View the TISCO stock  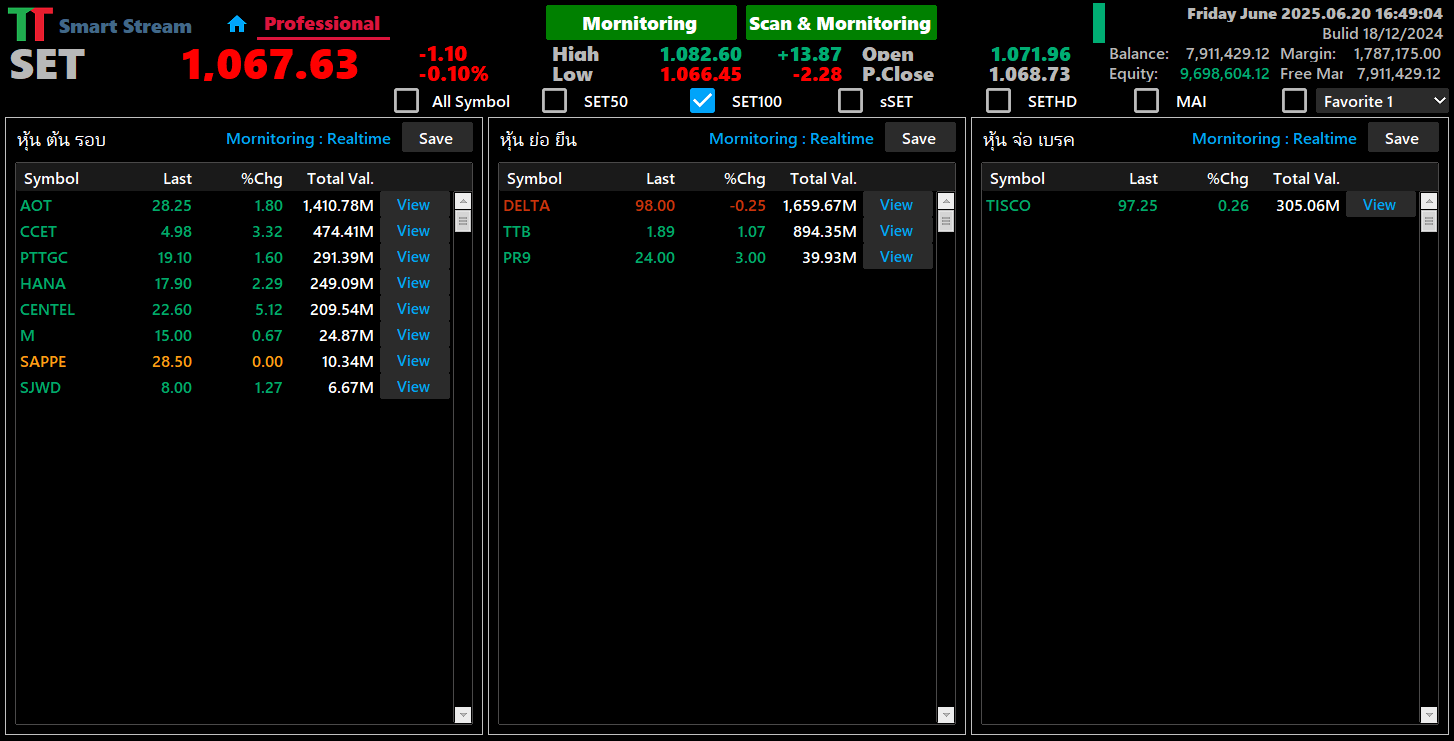pos(1380,205)
